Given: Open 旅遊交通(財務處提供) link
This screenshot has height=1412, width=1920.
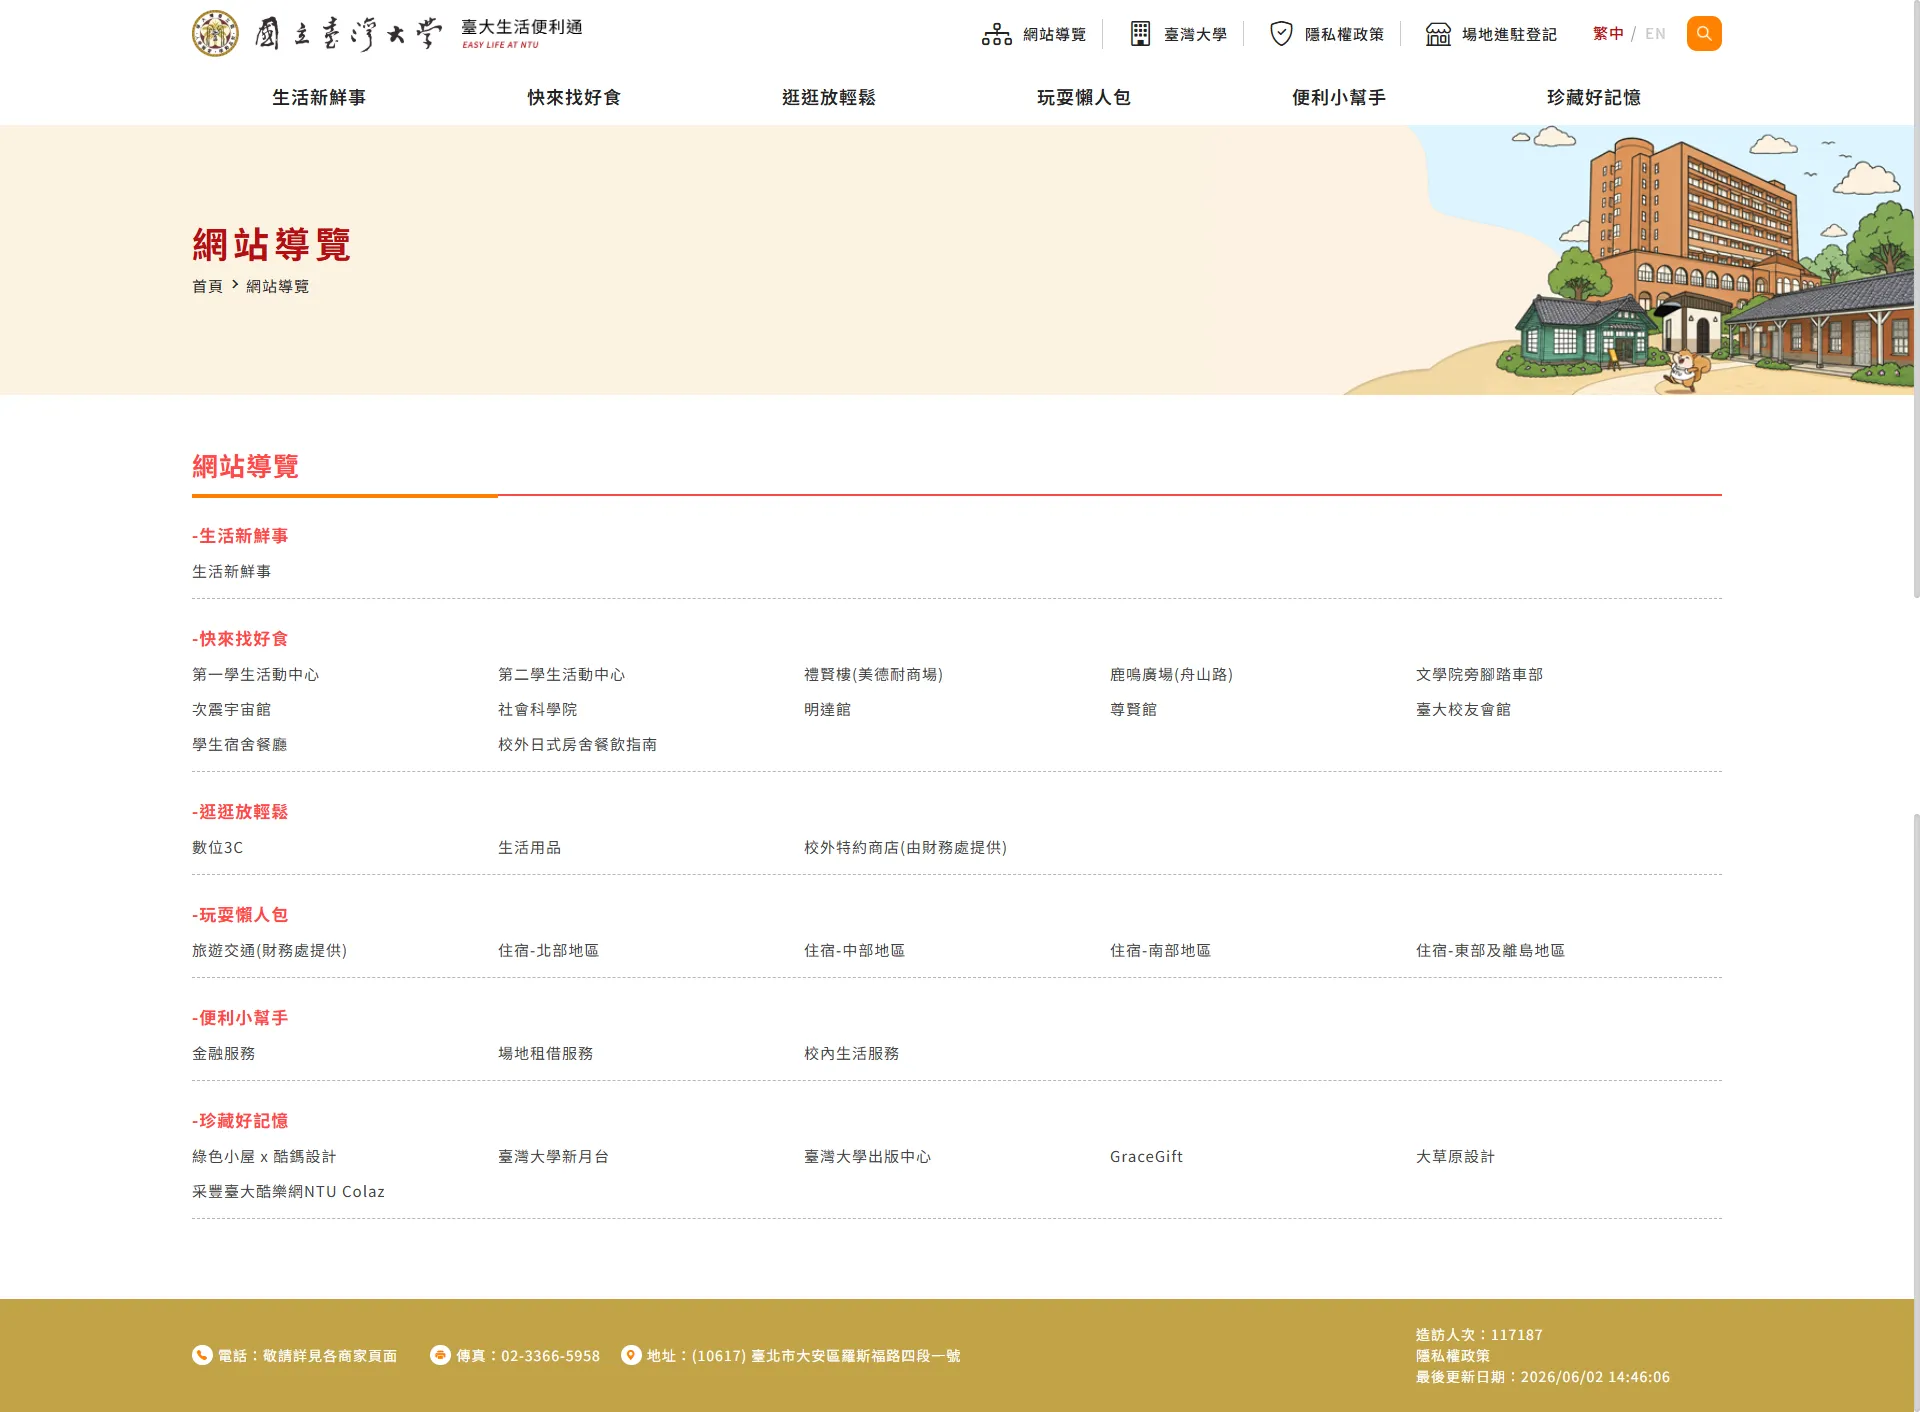Looking at the screenshot, I should tap(270, 951).
